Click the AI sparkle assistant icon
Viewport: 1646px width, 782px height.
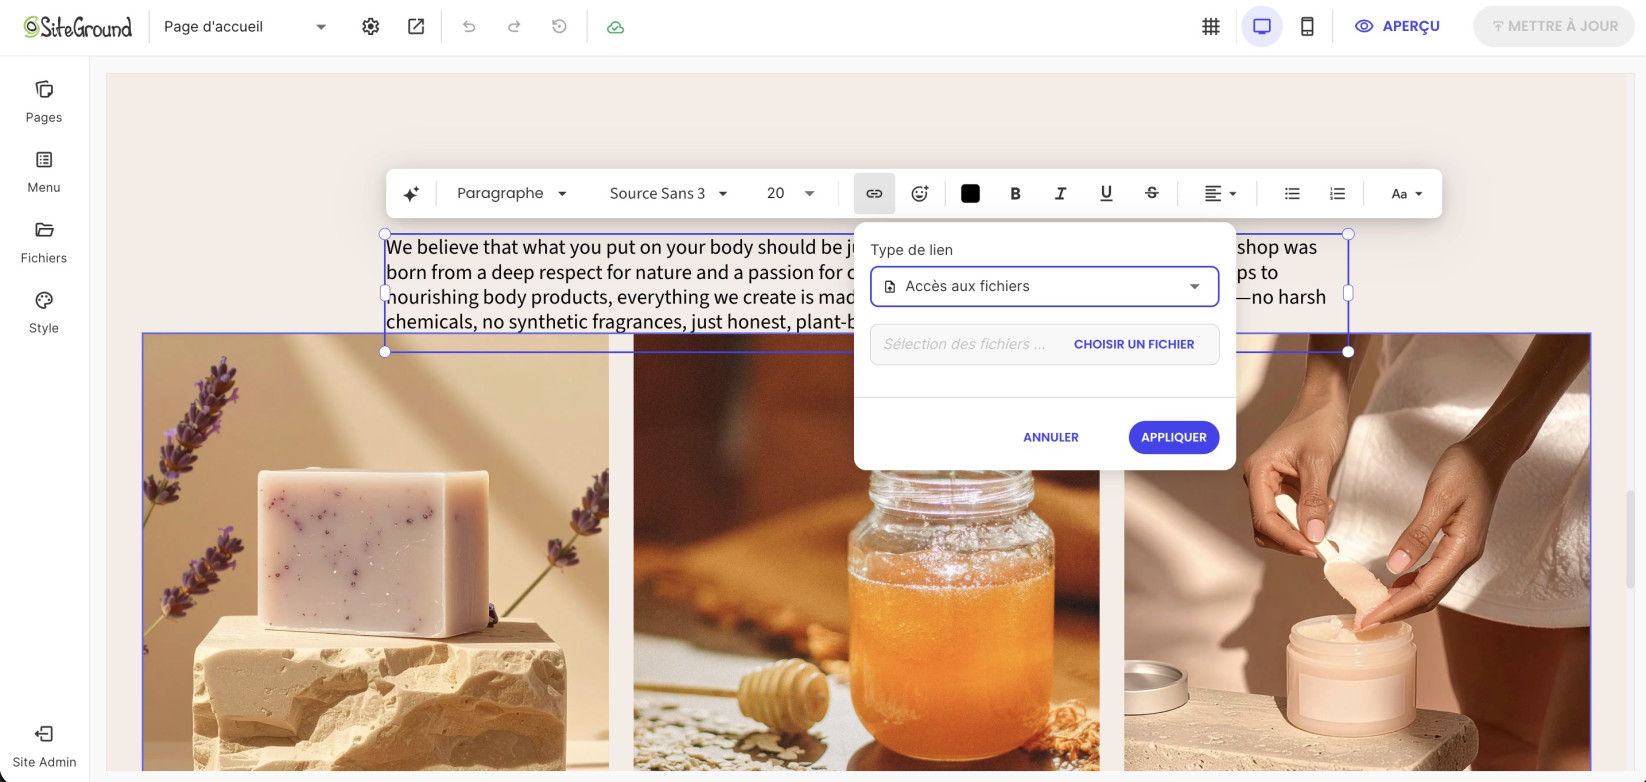(x=411, y=194)
